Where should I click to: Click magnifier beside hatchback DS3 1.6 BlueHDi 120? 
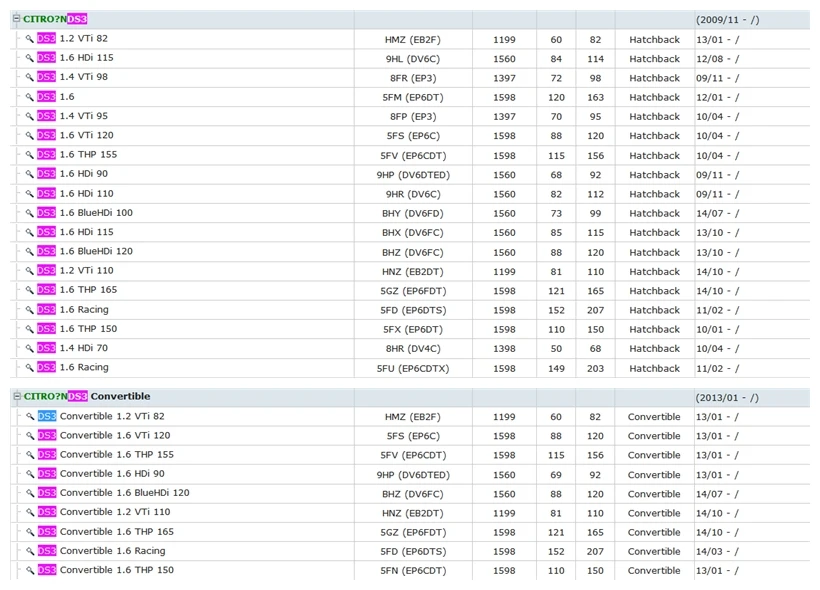pos(30,252)
